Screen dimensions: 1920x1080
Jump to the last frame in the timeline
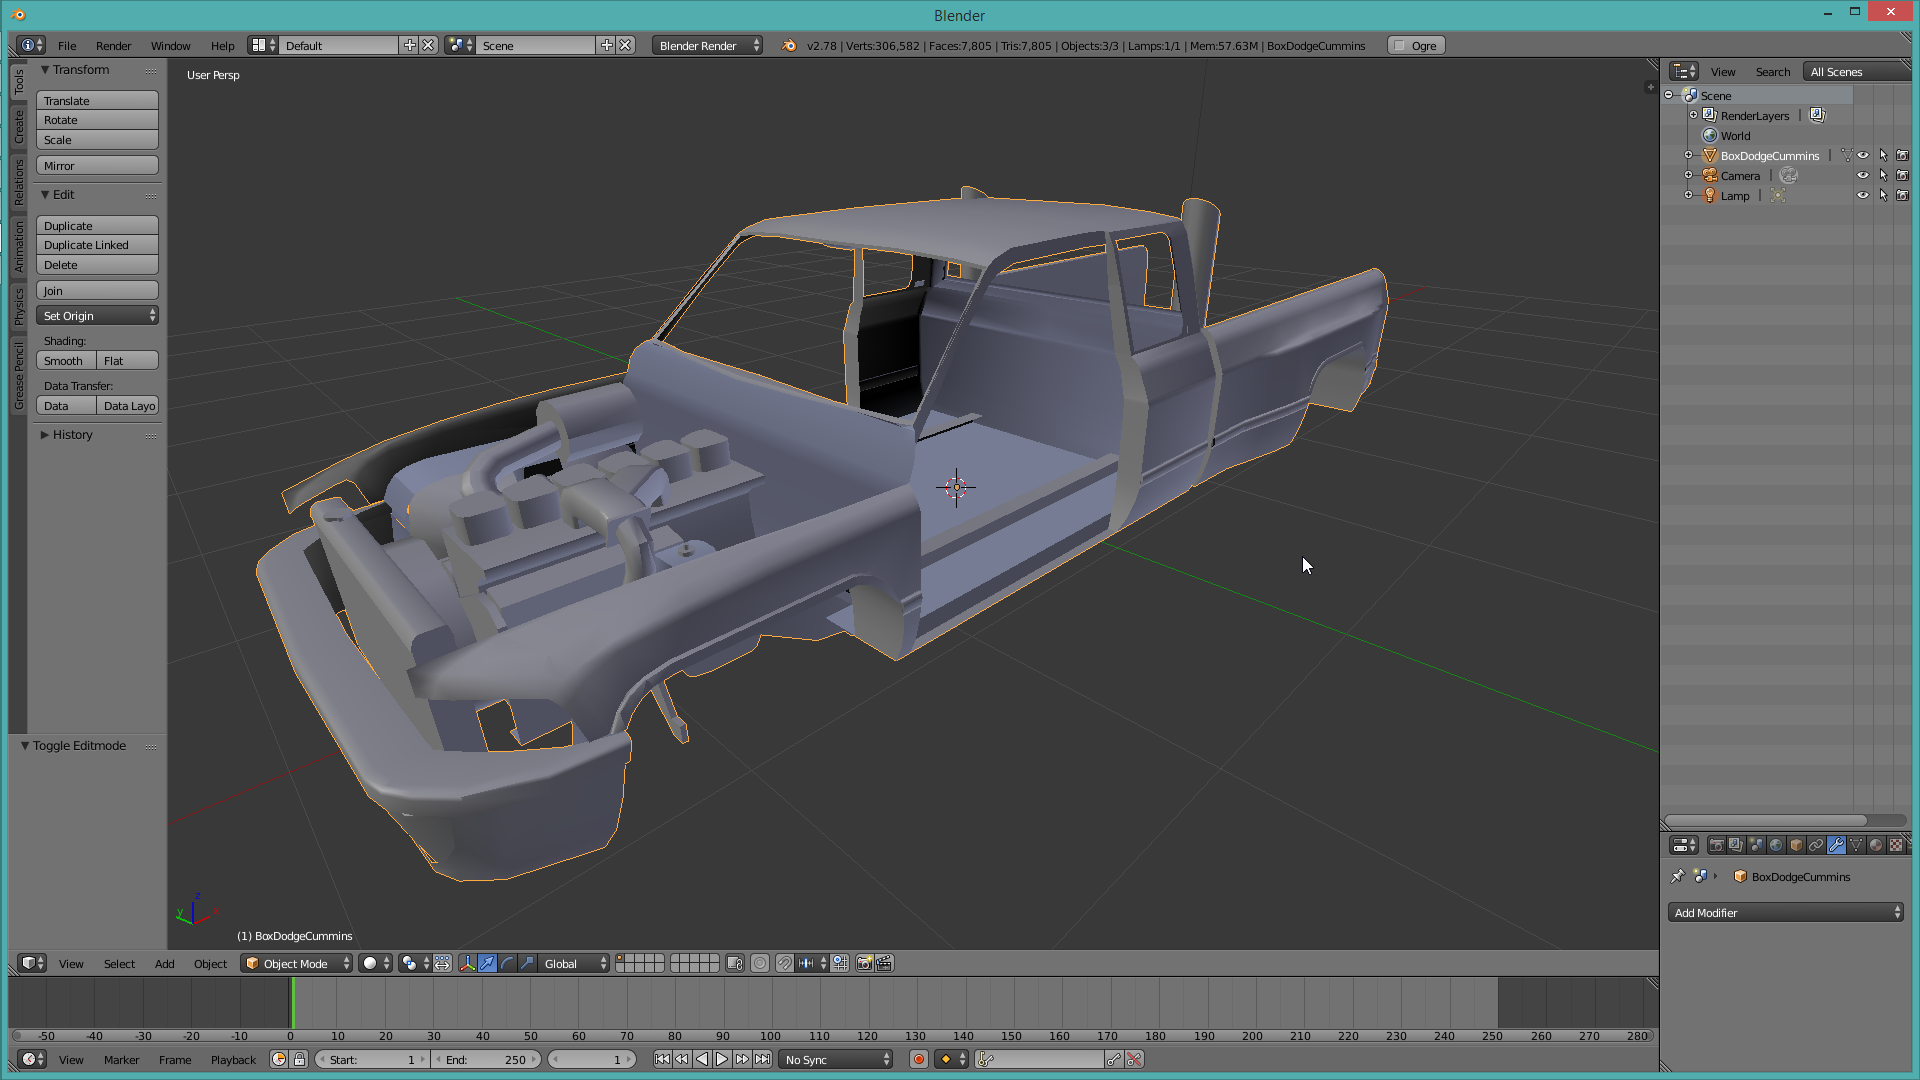(763, 1059)
